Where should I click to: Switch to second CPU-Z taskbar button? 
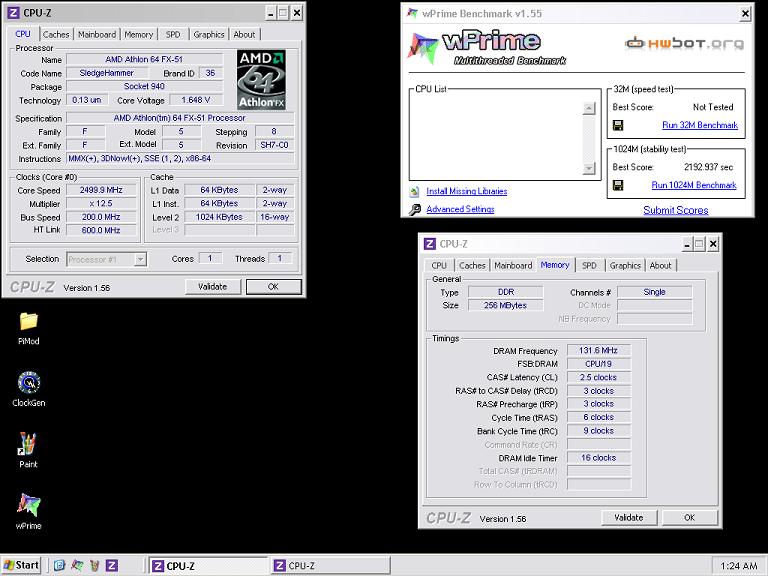[331, 566]
